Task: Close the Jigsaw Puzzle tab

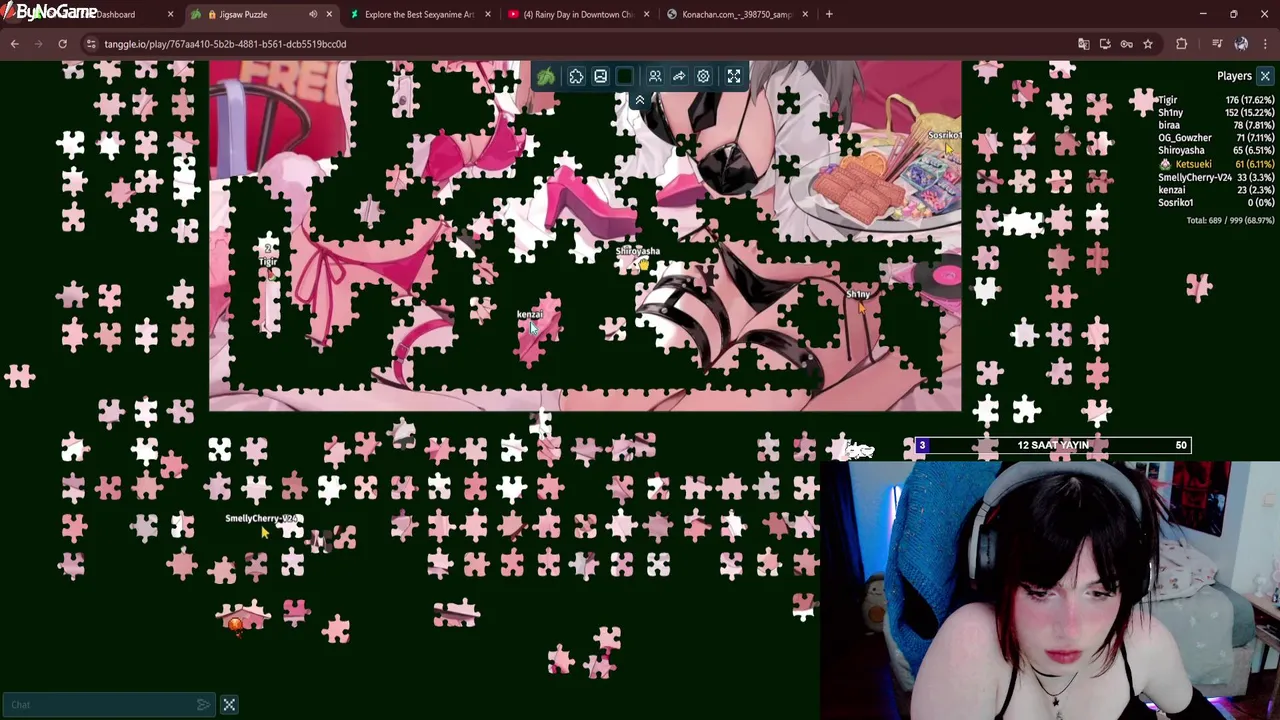Action: [x=329, y=14]
